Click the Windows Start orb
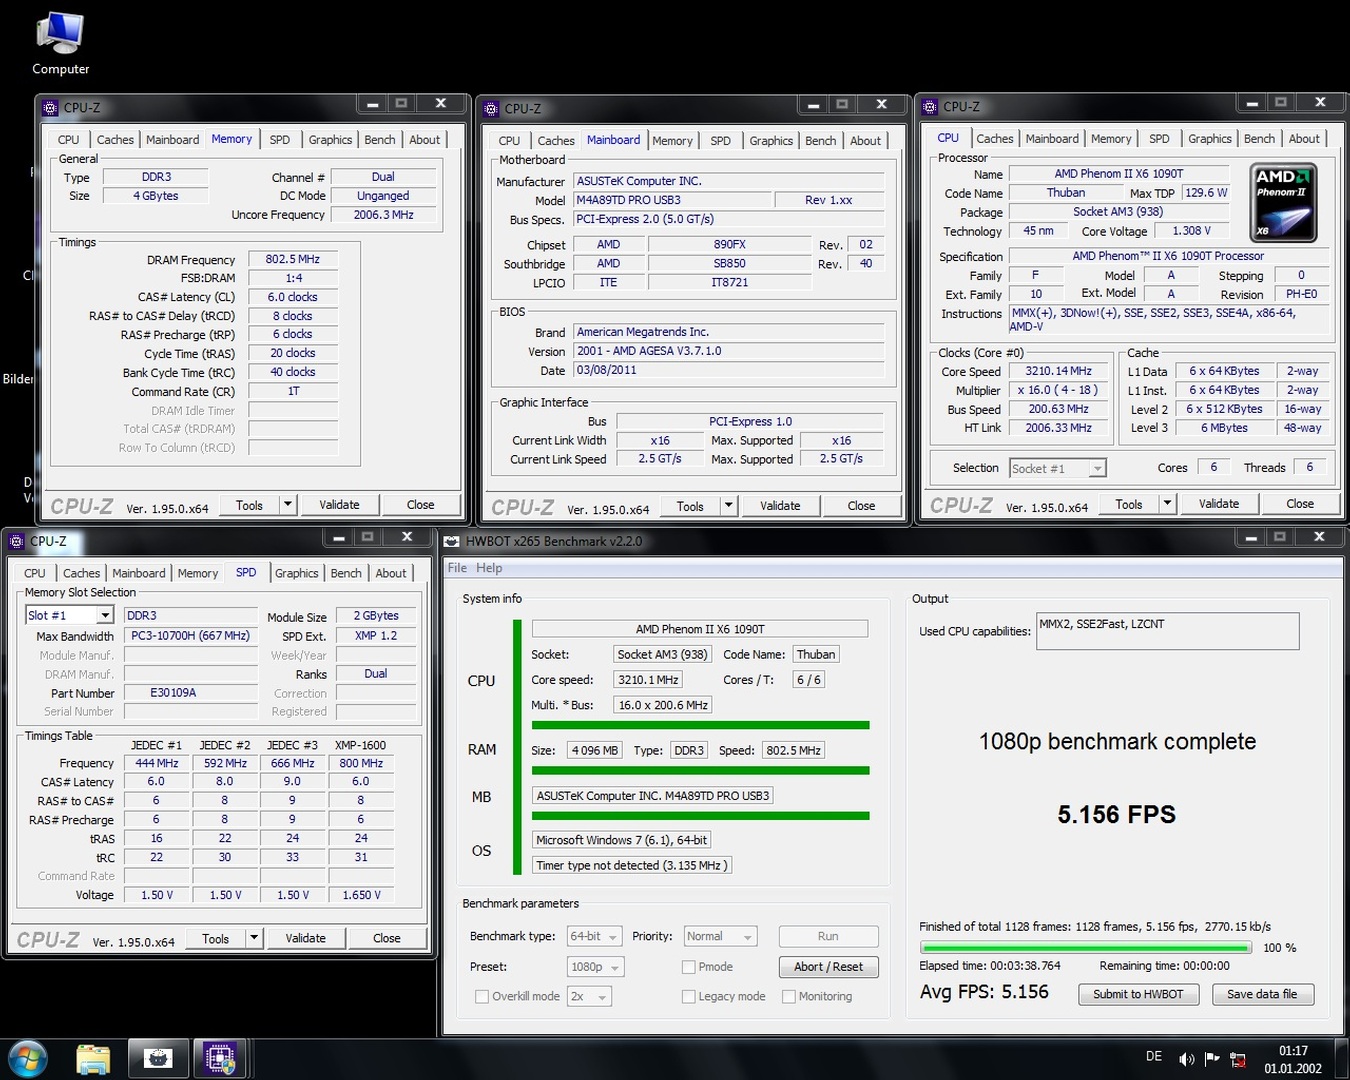 pyautogui.click(x=27, y=1059)
